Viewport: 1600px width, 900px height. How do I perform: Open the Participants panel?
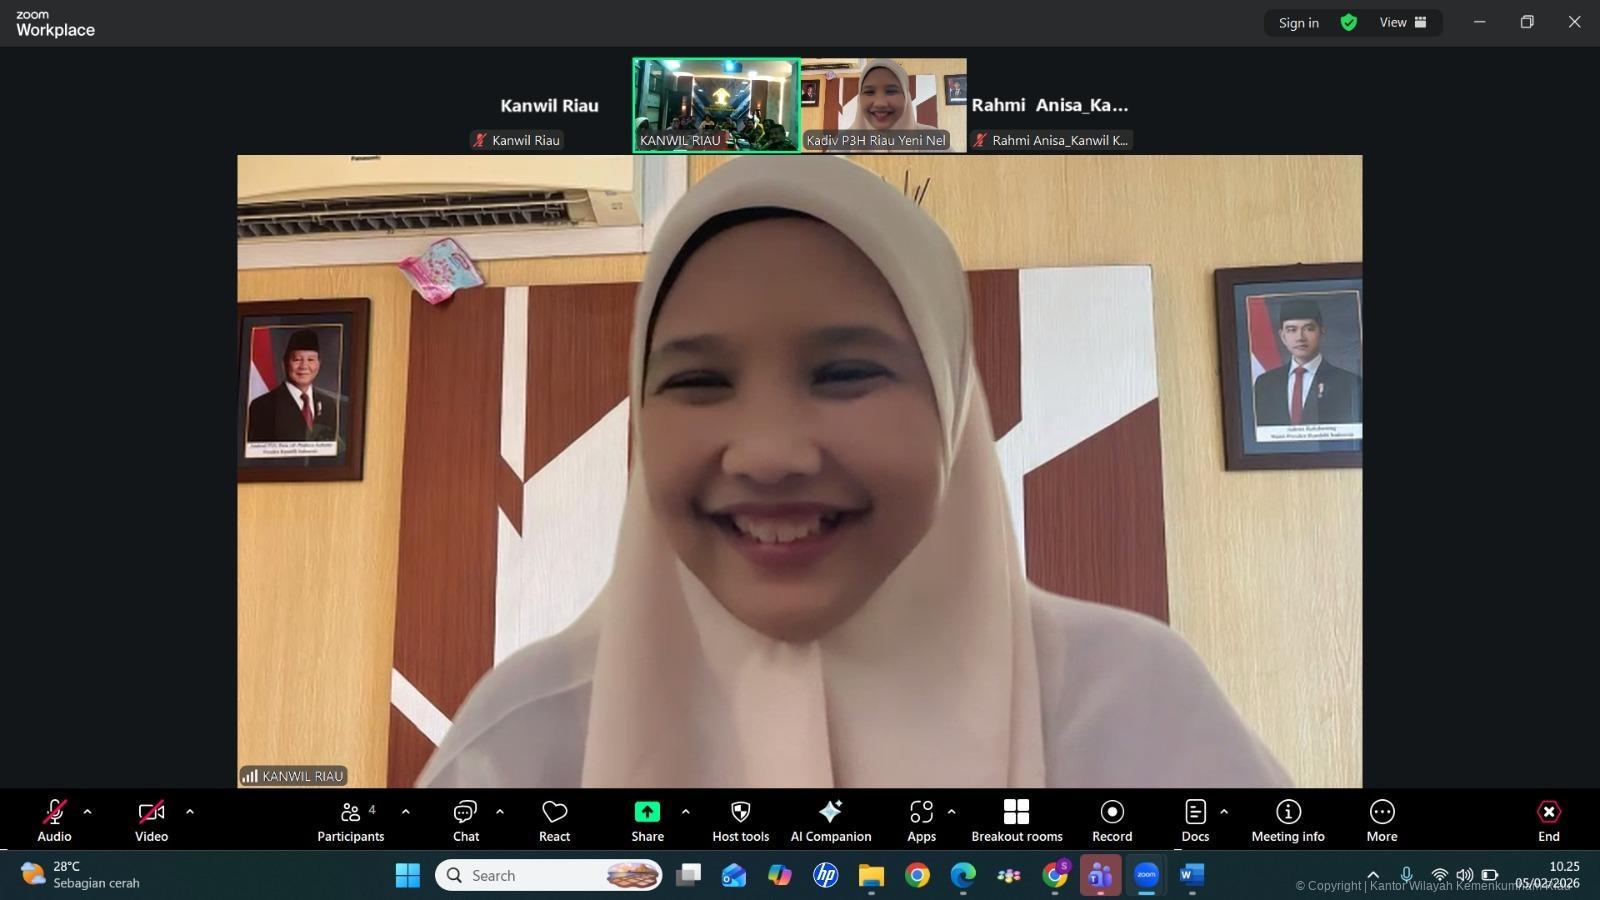tap(350, 820)
